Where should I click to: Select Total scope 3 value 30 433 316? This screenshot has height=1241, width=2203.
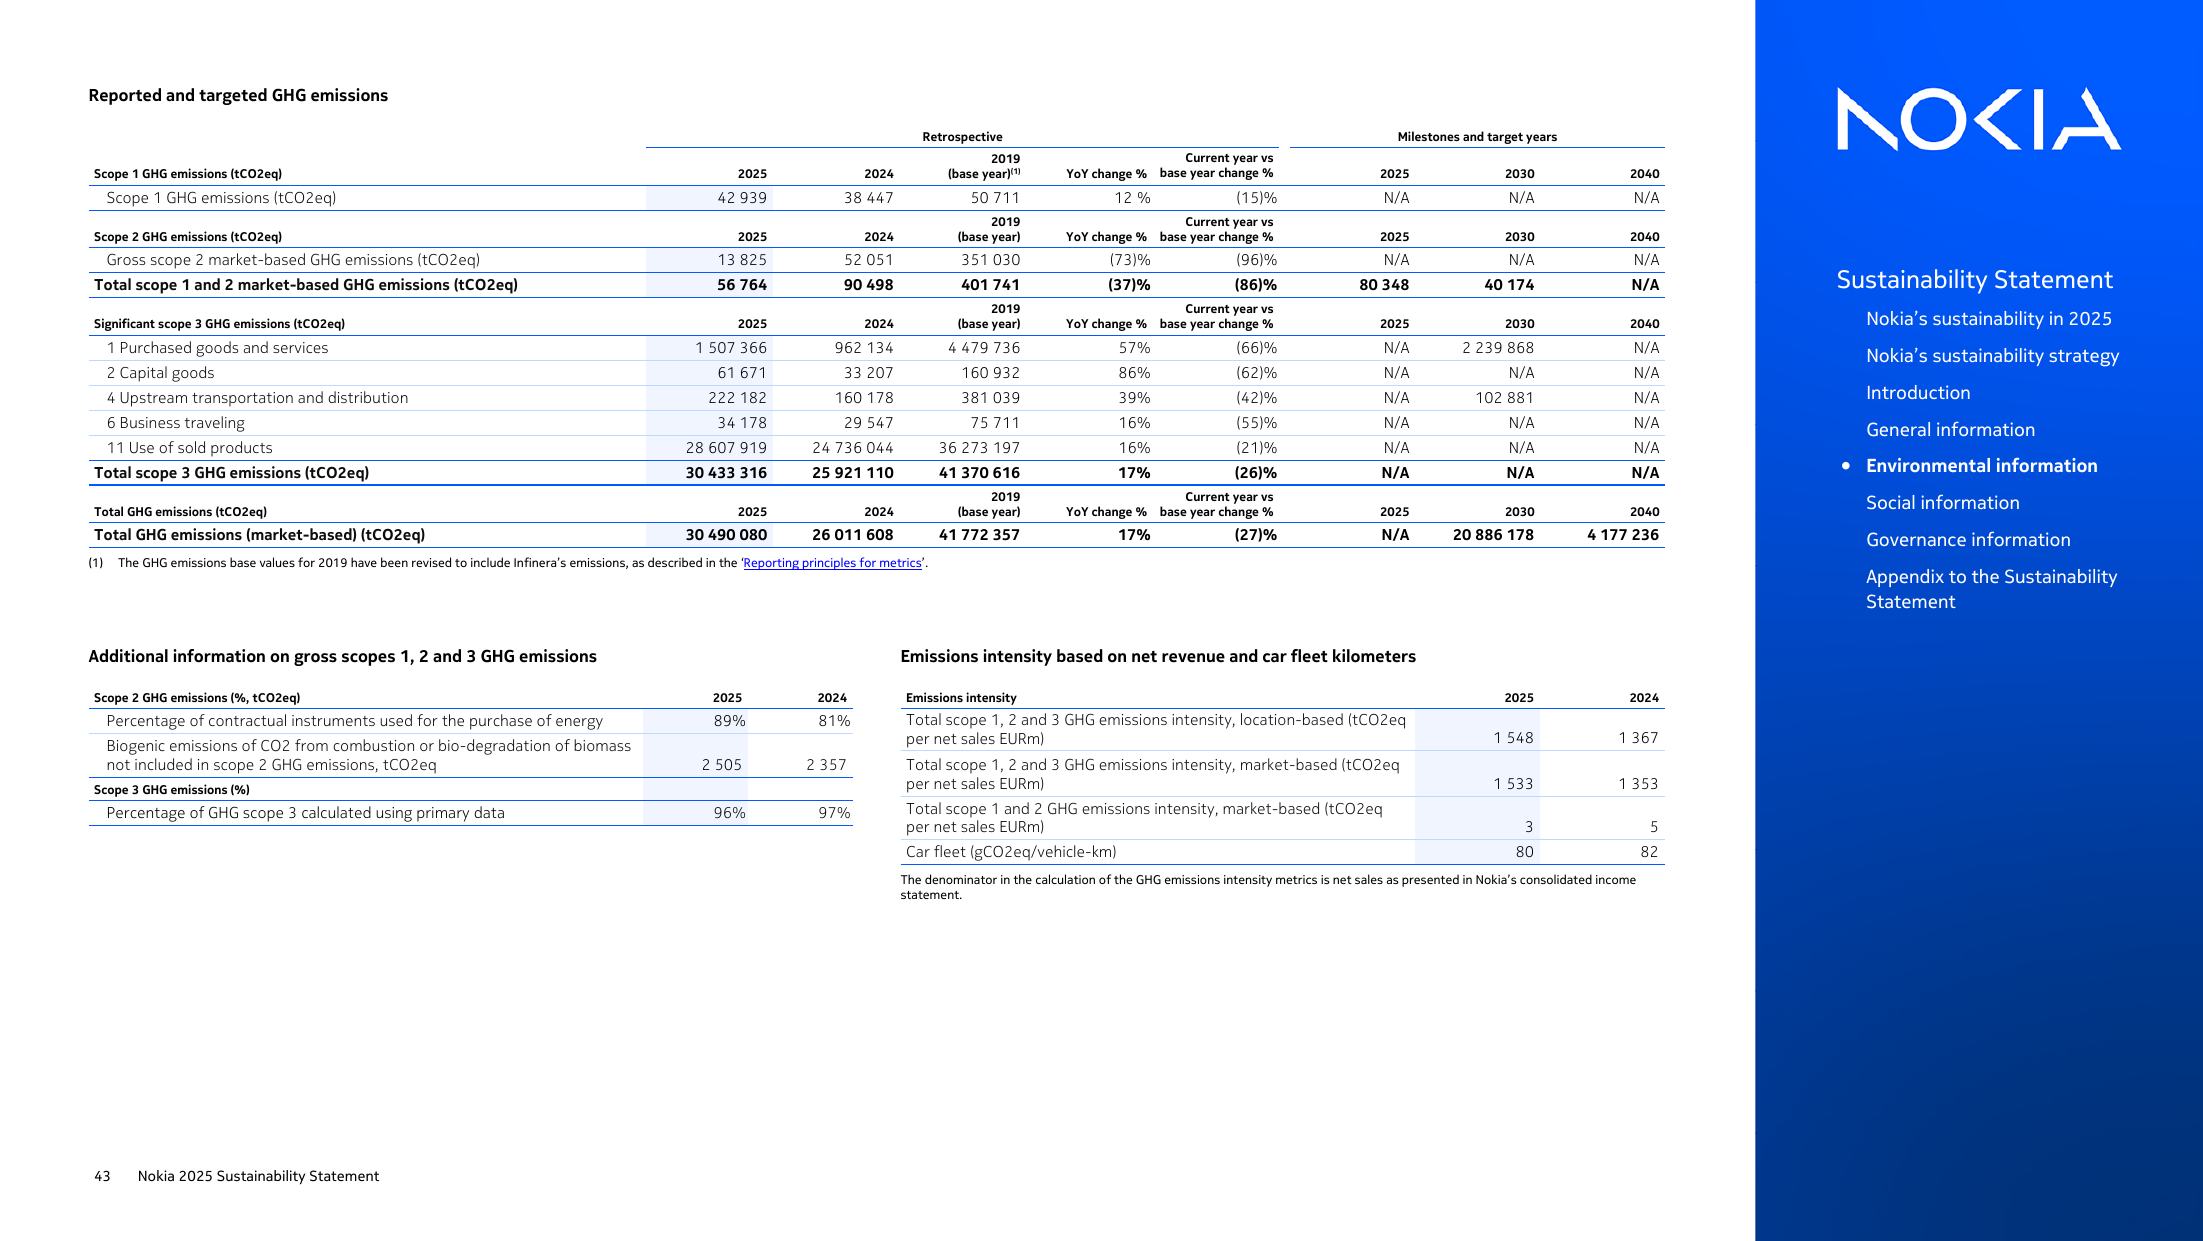pos(726,473)
